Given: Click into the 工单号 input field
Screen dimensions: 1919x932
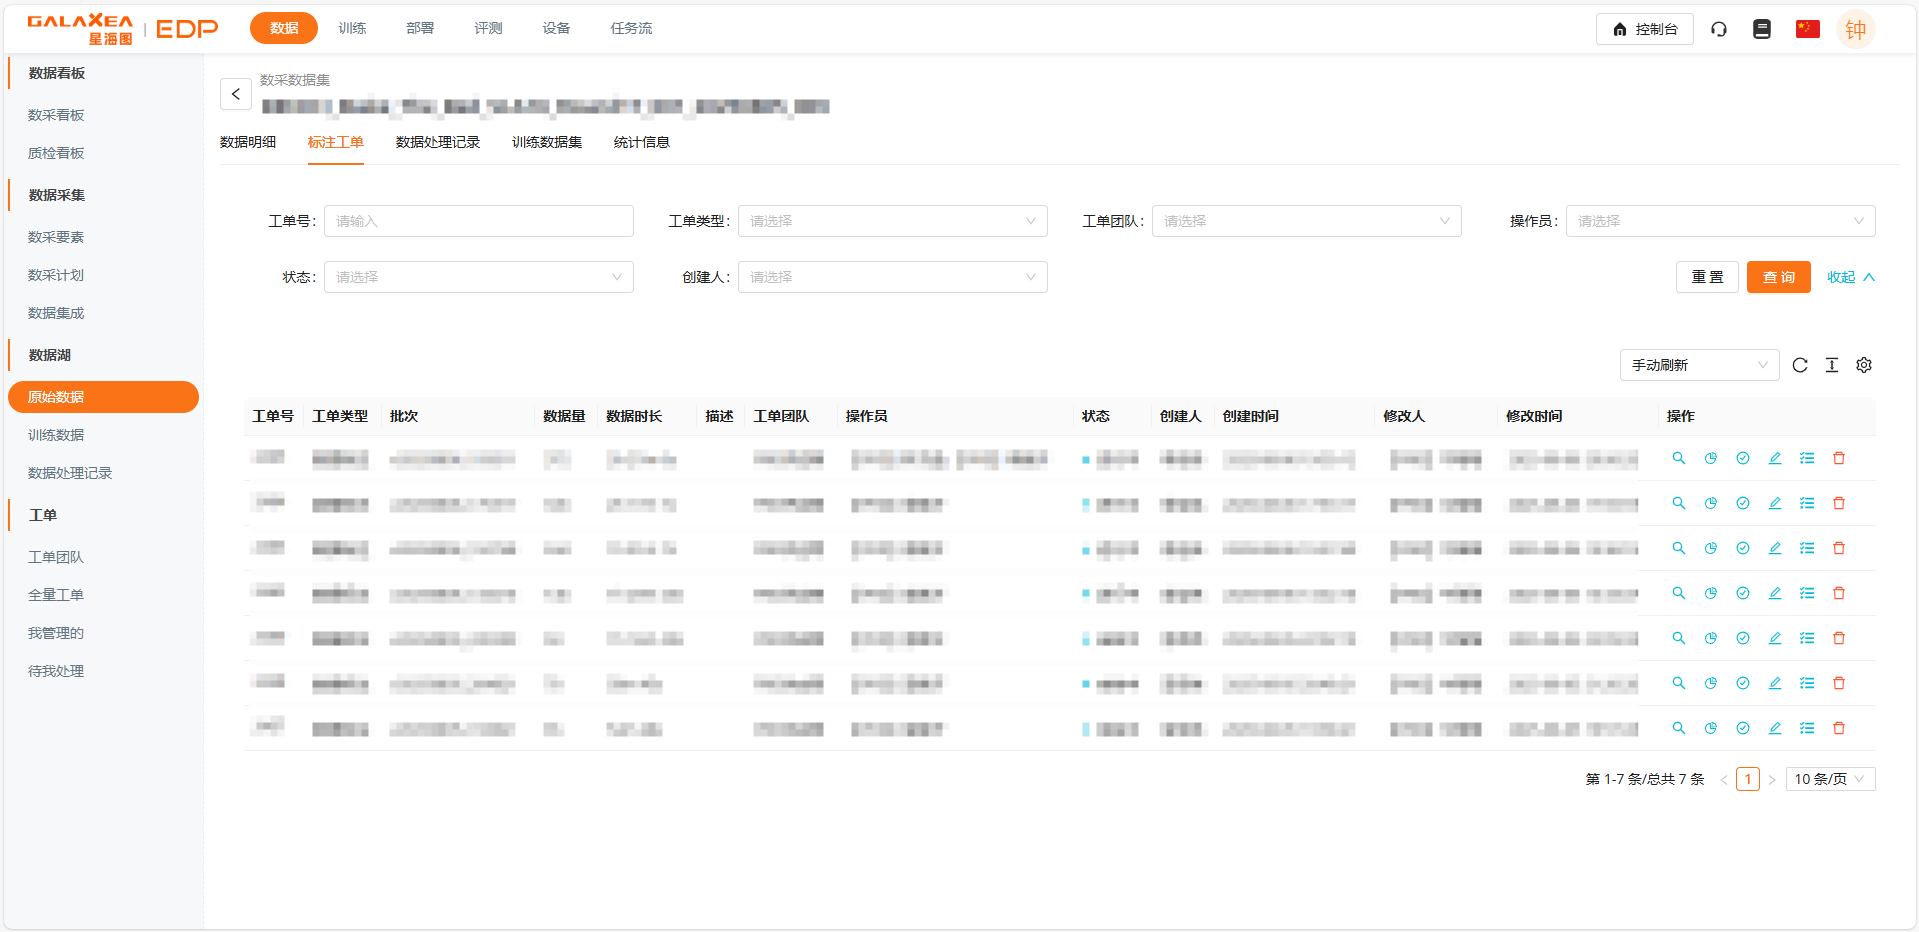Looking at the screenshot, I should coord(478,221).
